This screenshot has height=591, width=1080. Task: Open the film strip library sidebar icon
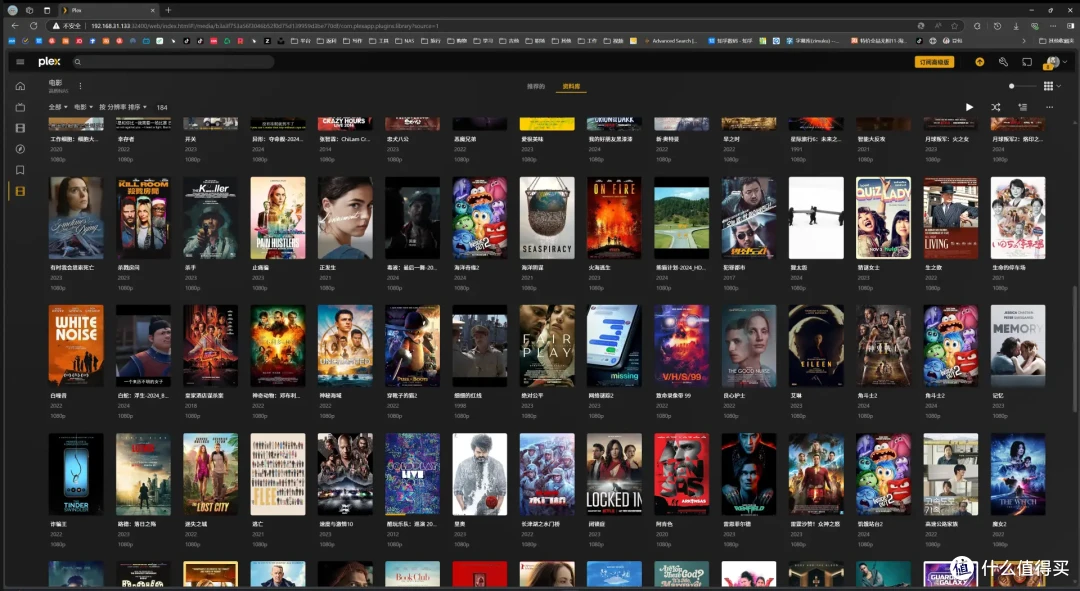coord(20,128)
